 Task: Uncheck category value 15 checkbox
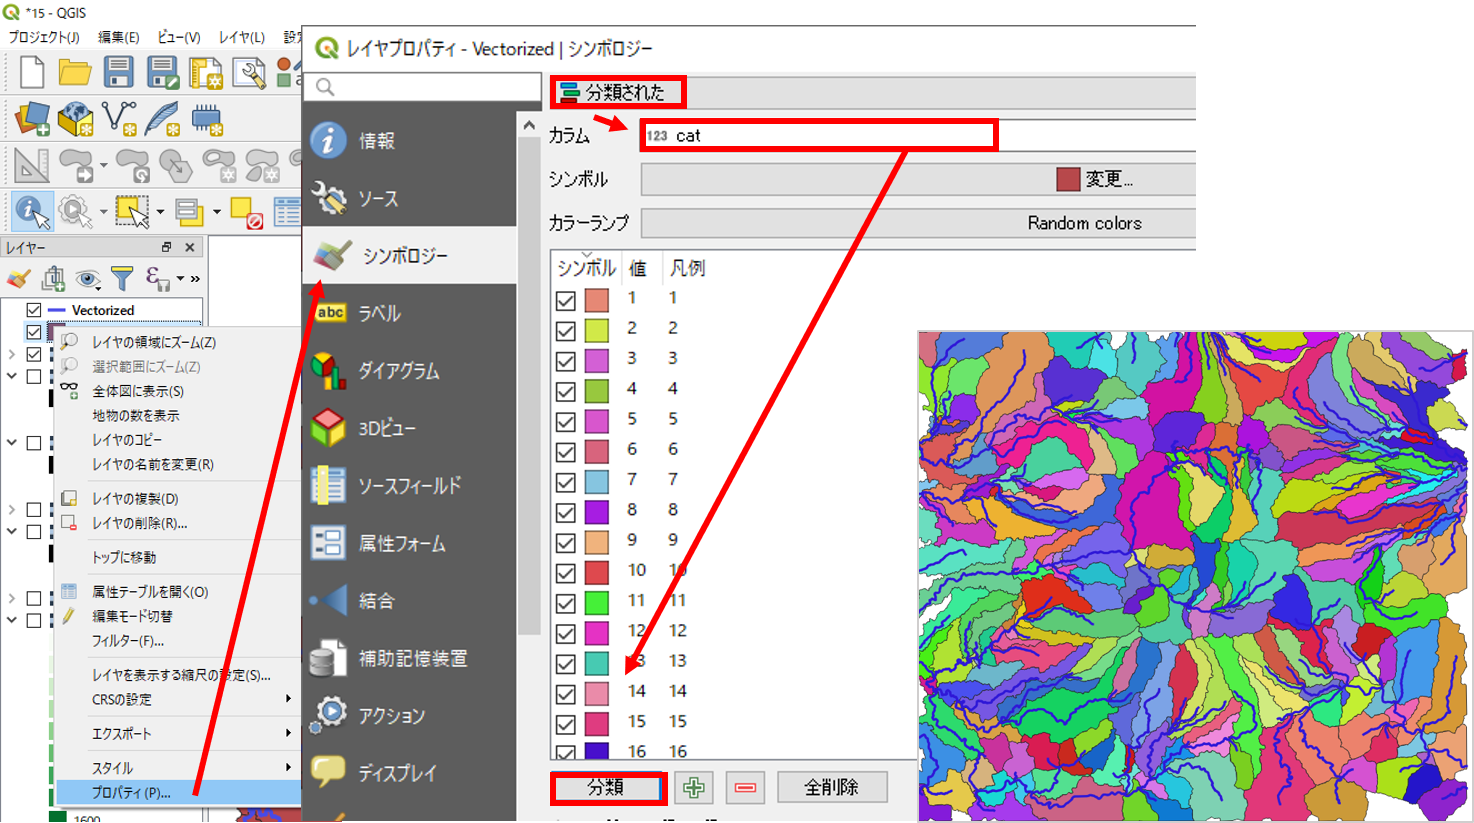(566, 723)
